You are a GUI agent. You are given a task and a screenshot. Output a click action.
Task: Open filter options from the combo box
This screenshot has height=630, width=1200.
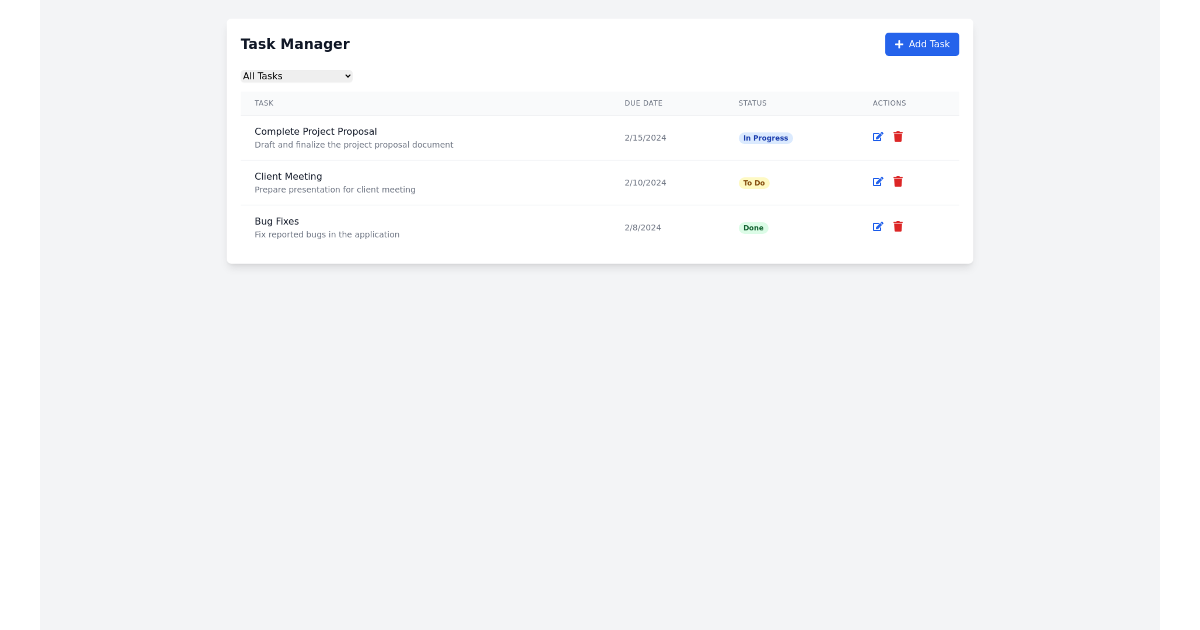[296, 76]
